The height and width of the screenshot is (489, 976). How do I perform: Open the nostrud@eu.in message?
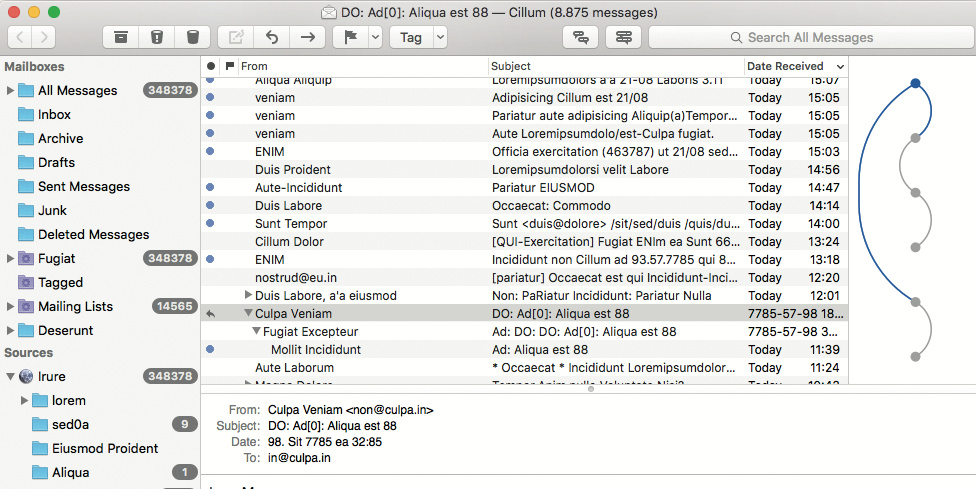524,277
